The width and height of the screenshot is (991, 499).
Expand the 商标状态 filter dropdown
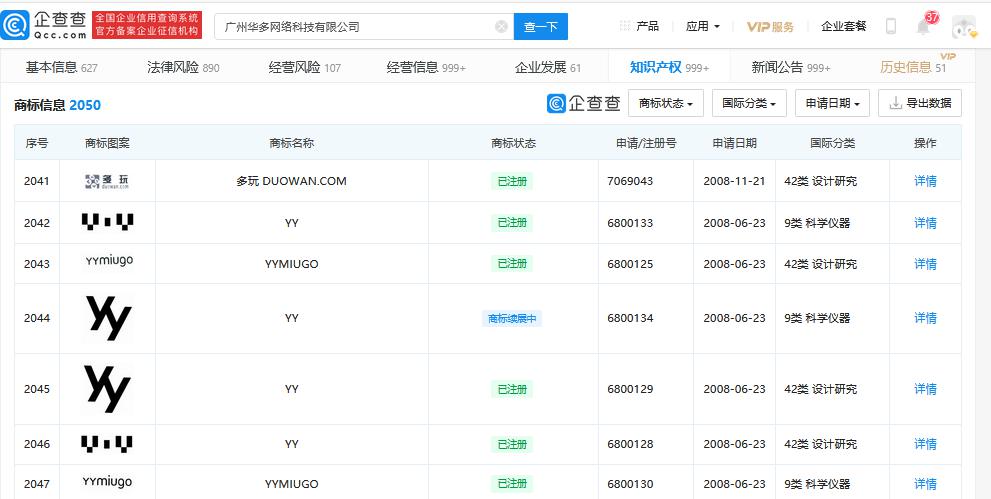pyautogui.click(x=665, y=103)
